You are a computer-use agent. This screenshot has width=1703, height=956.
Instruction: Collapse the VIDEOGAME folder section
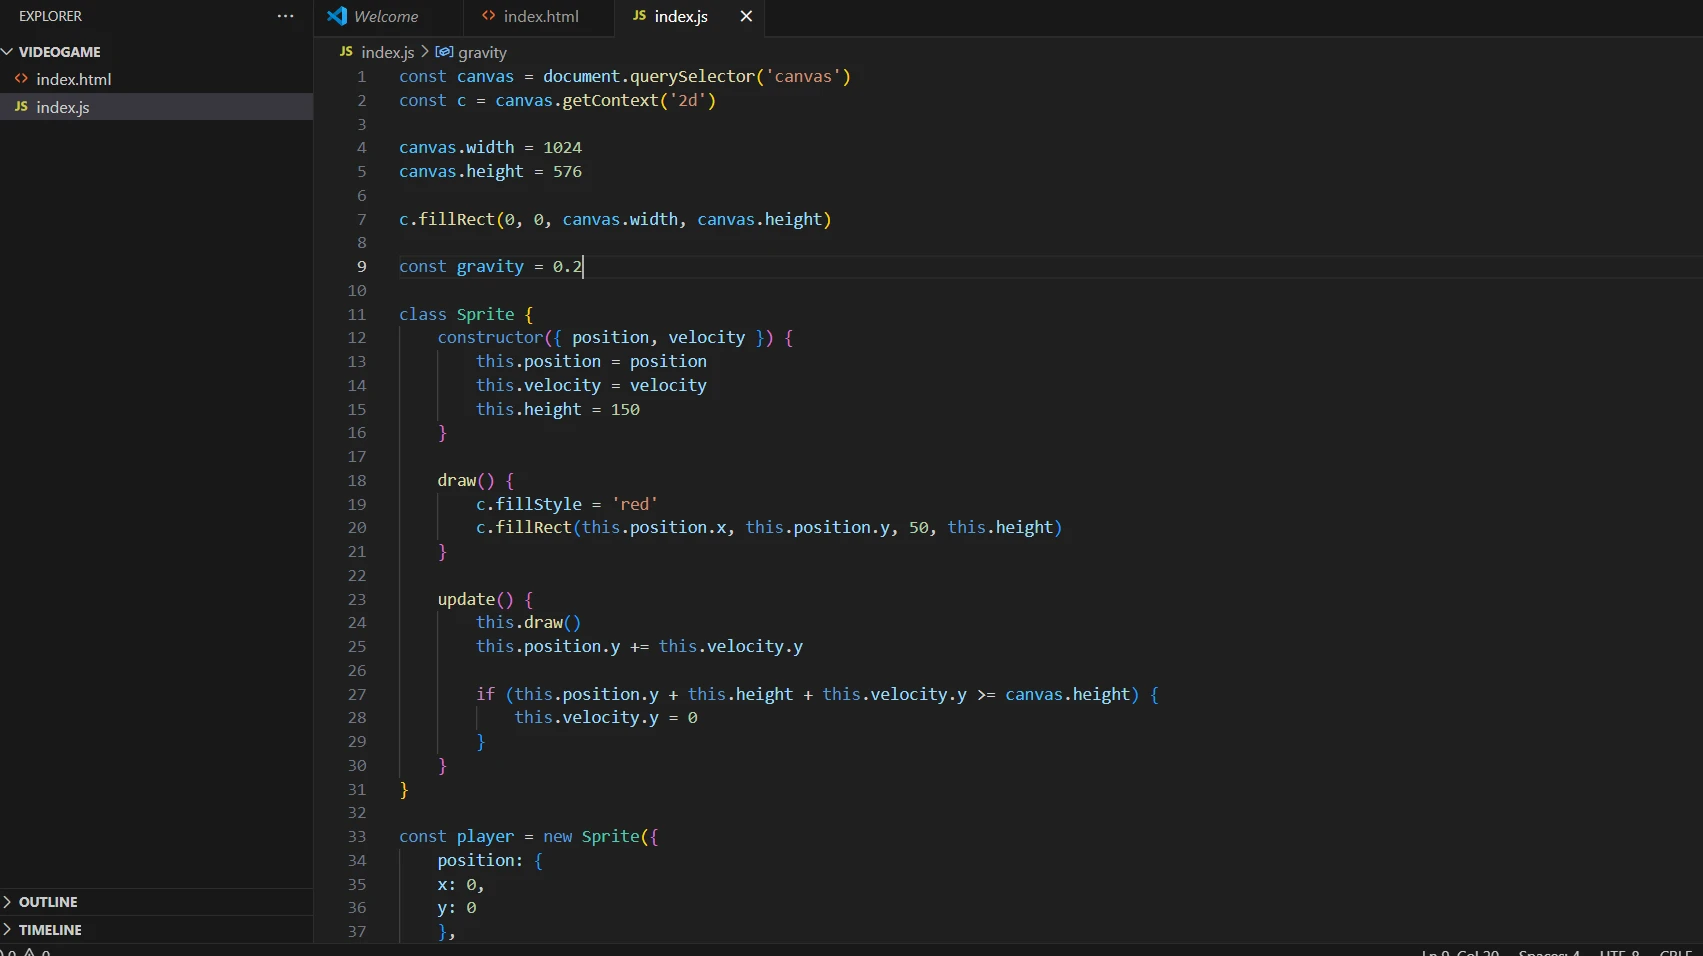coord(8,51)
